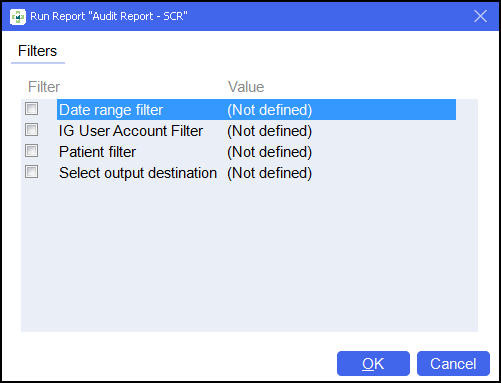Image resolution: width=501 pixels, height=383 pixels.
Task: Select the IG User Account Filter row
Action: pos(256,131)
